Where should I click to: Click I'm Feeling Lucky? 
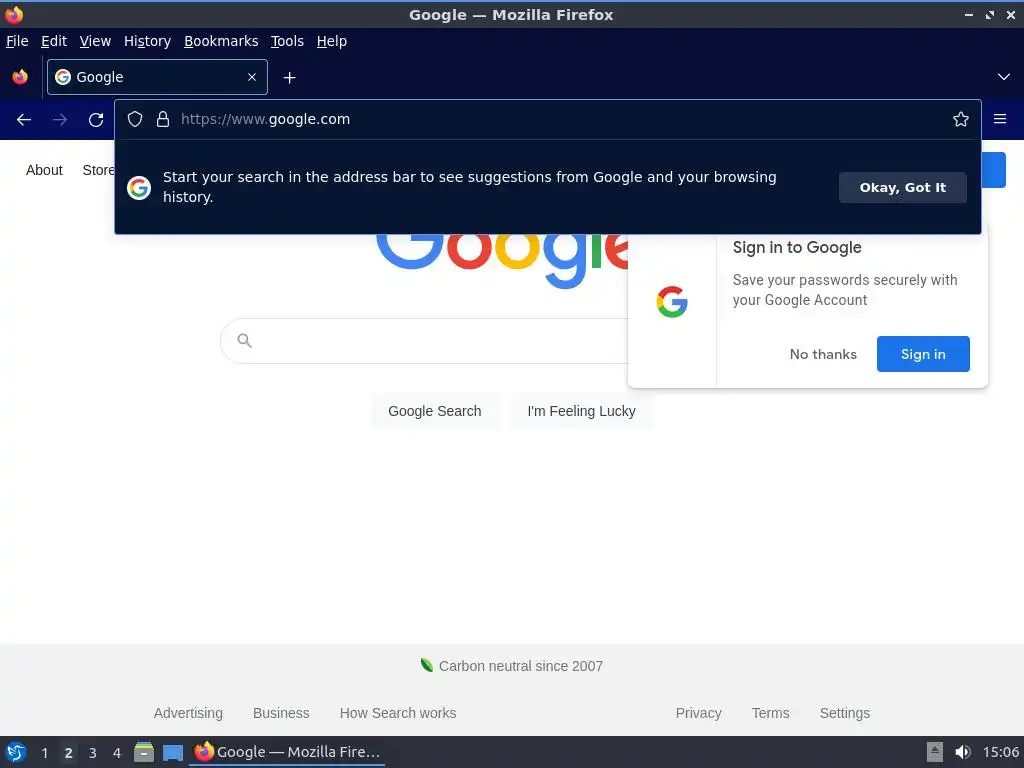pyautogui.click(x=581, y=411)
